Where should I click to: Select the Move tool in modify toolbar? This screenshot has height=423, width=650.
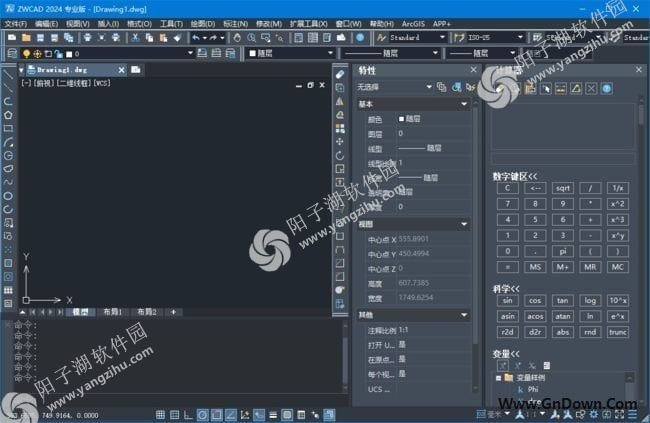click(340, 142)
